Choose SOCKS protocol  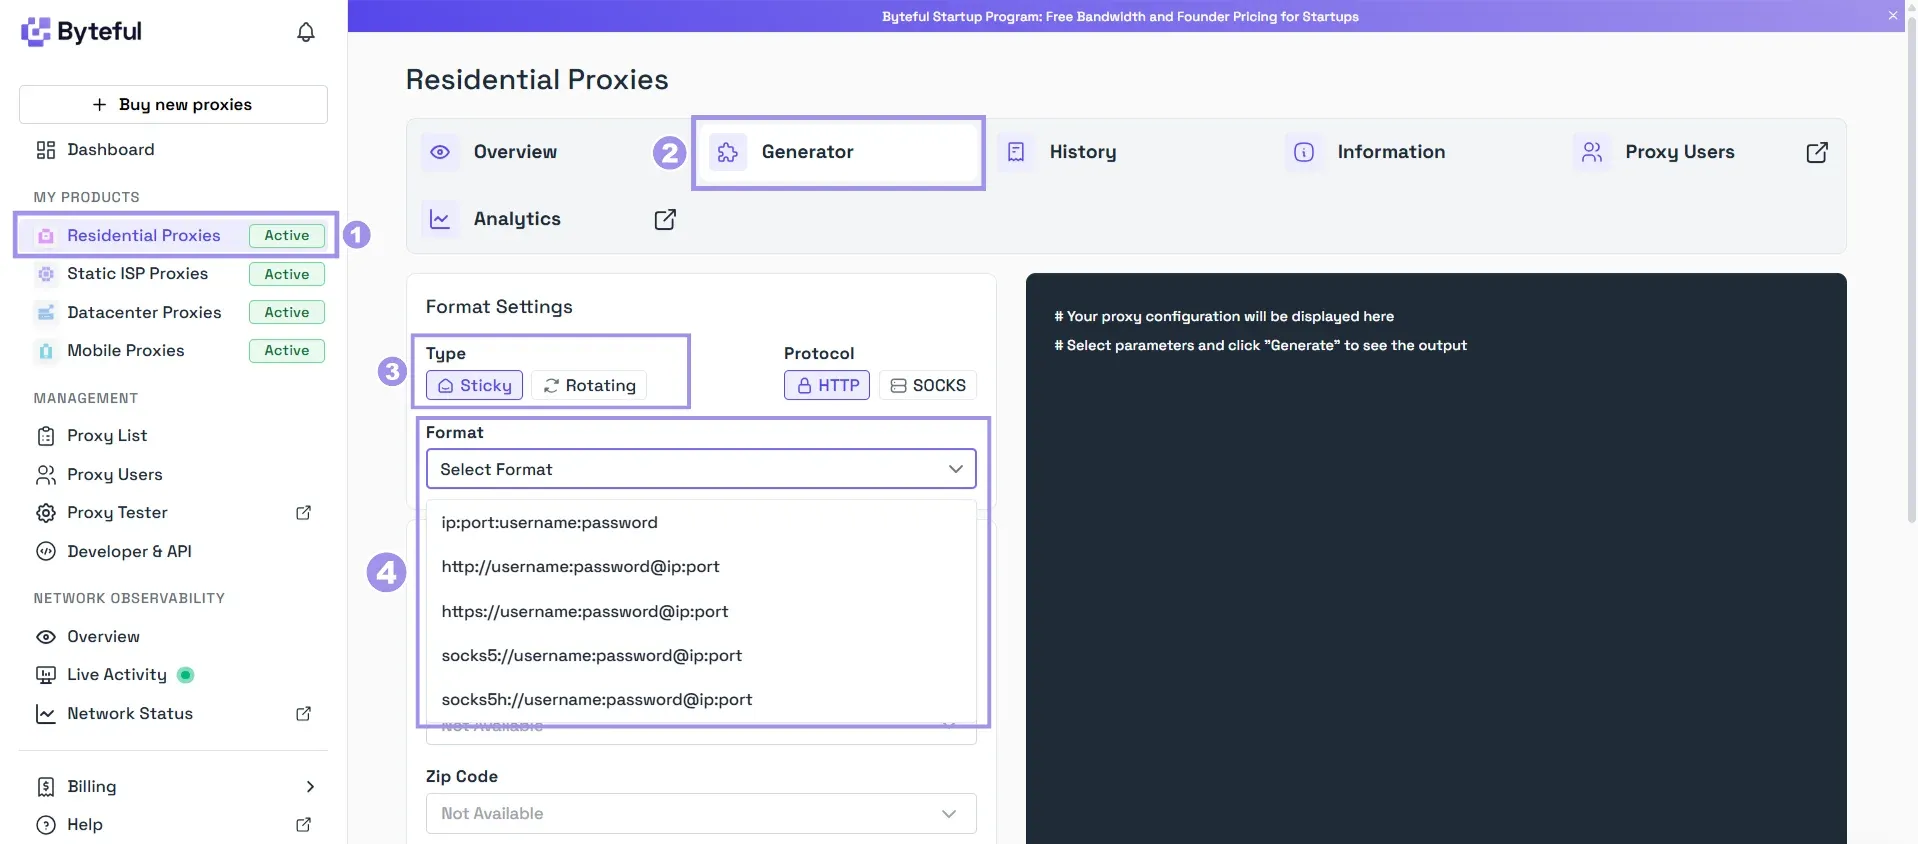(928, 385)
